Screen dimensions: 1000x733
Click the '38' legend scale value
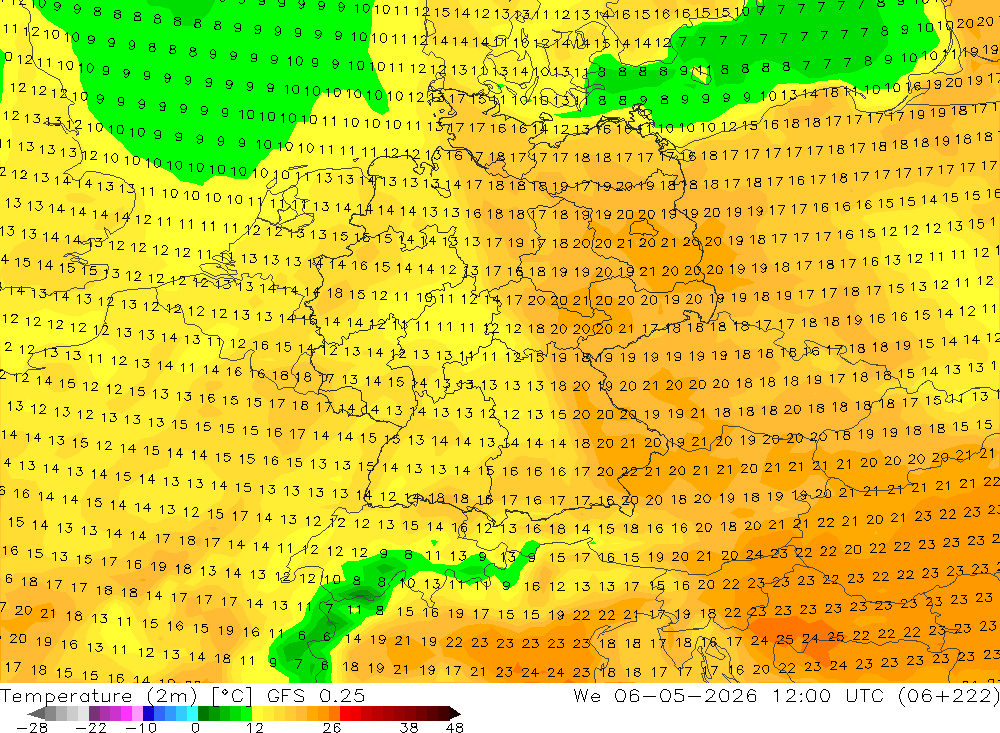pos(409,727)
